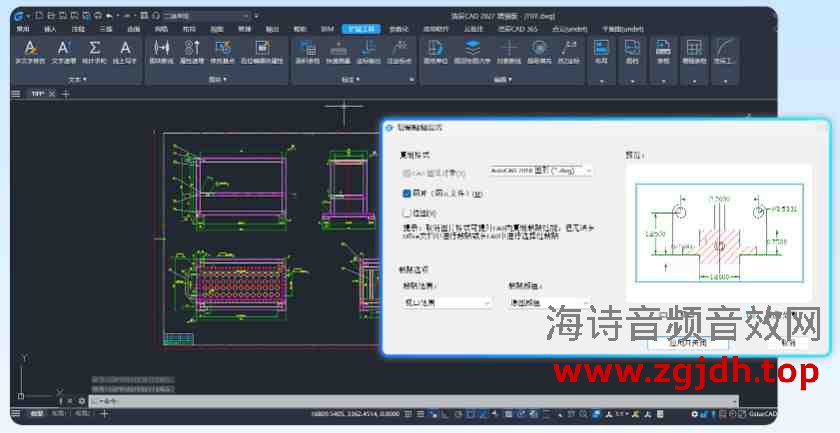Image resolution: width=840 pixels, height=433 pixels.
Task: Open the workspace selector dropdown in title bar
Action: (205, 16)
